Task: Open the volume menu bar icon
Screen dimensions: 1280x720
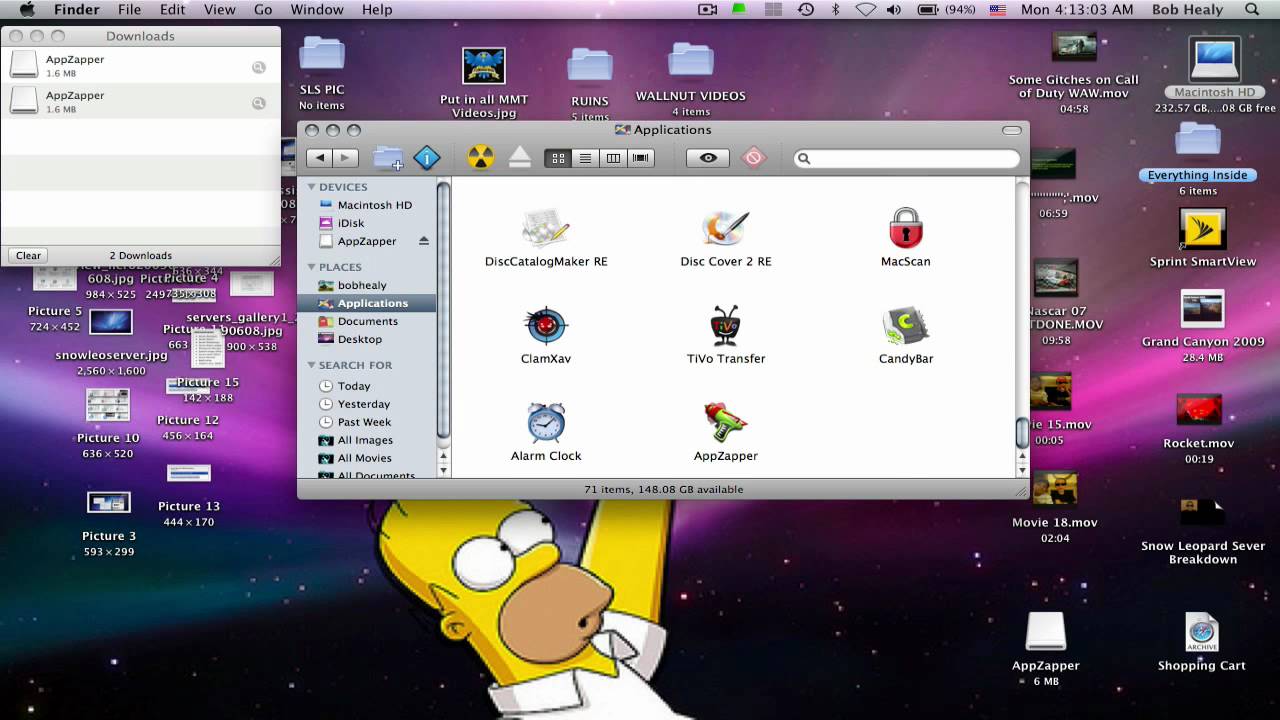Action: click(x=893, y=9)
